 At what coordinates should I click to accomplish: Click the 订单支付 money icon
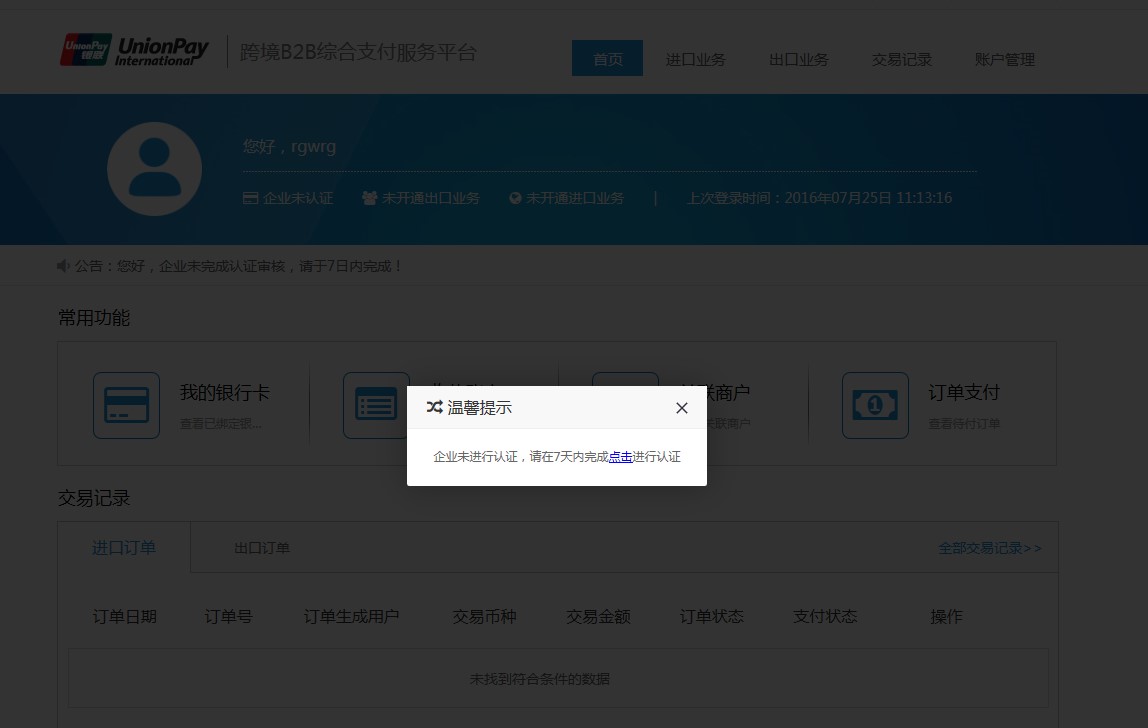point(875,405)
